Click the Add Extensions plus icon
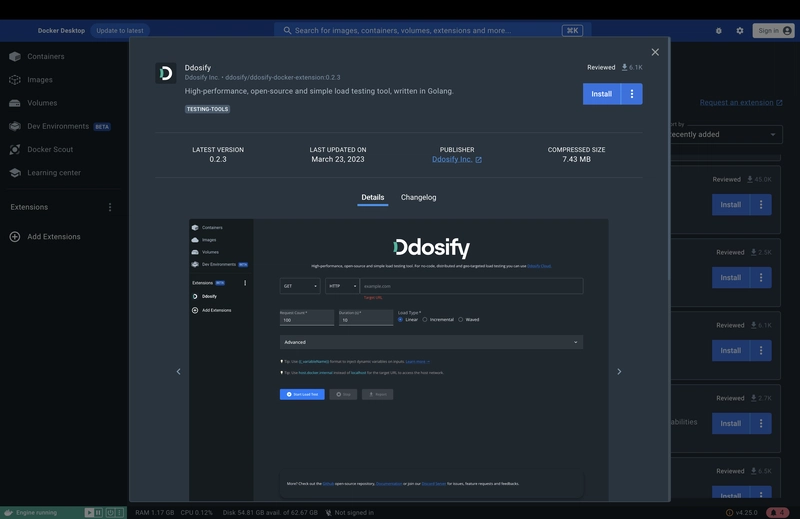The height and width of the screenshot is (519, 800). pos(15,237)
